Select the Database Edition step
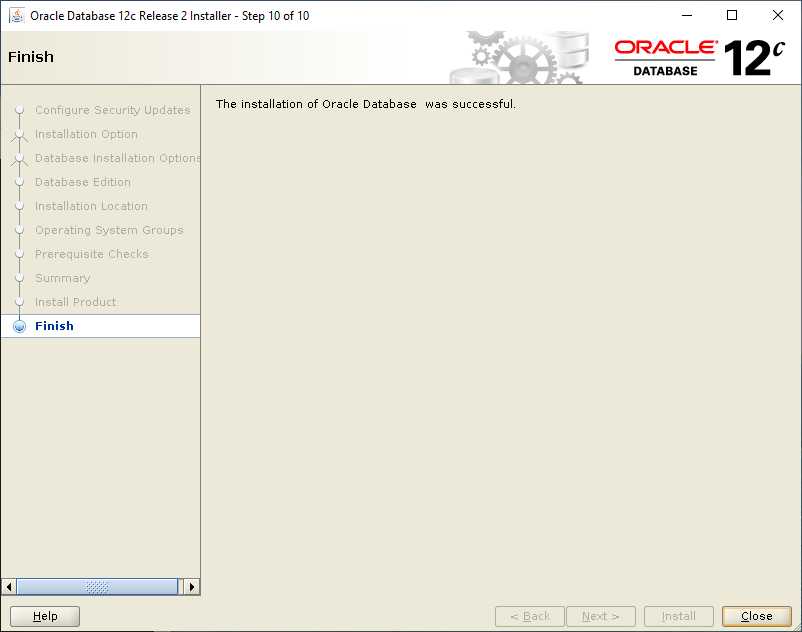The height and width of the screenshot is (632, 802). tap(83, 182)
